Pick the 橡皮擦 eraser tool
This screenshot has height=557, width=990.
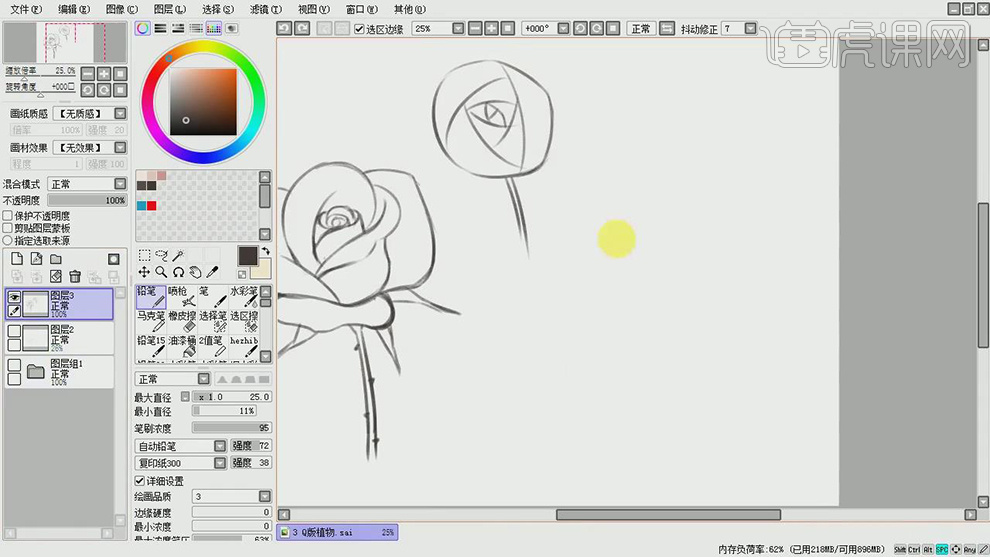181,321
